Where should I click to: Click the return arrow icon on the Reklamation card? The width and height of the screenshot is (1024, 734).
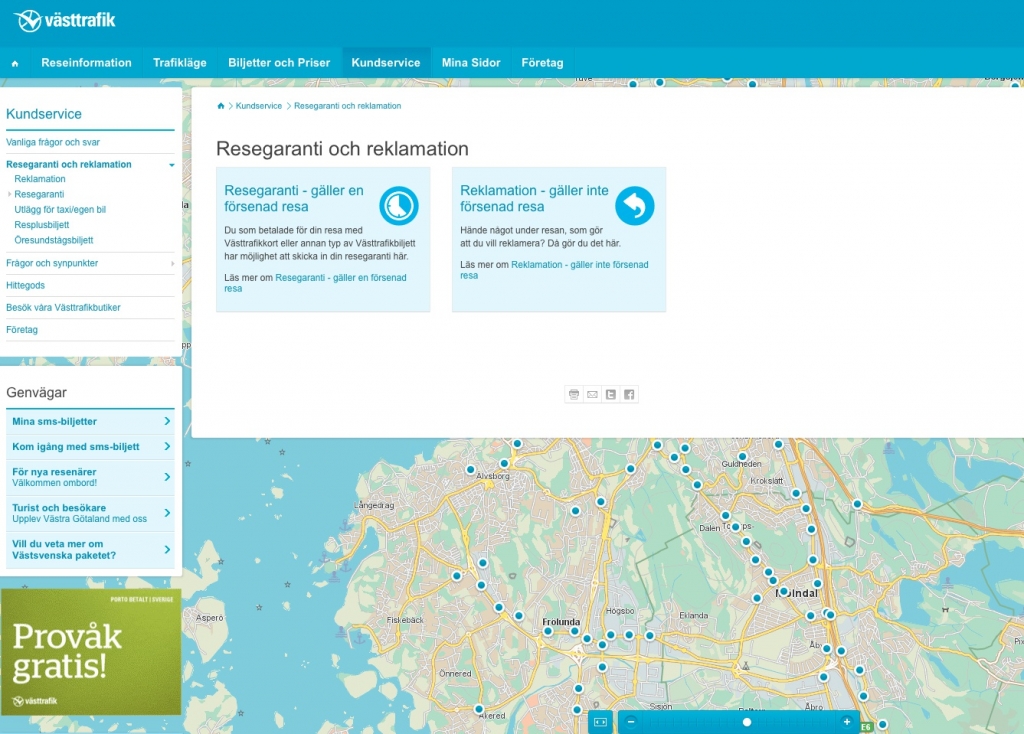click(x=634, y=206)
